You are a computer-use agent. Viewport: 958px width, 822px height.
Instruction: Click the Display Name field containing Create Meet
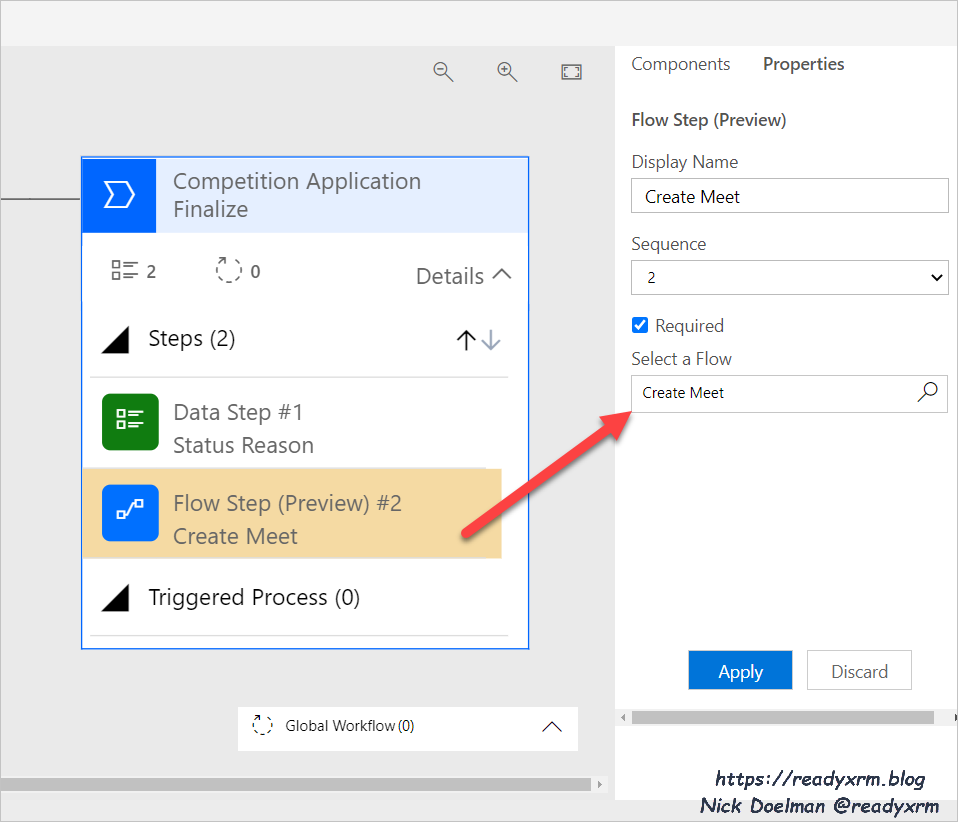click(x=789, y=195)
